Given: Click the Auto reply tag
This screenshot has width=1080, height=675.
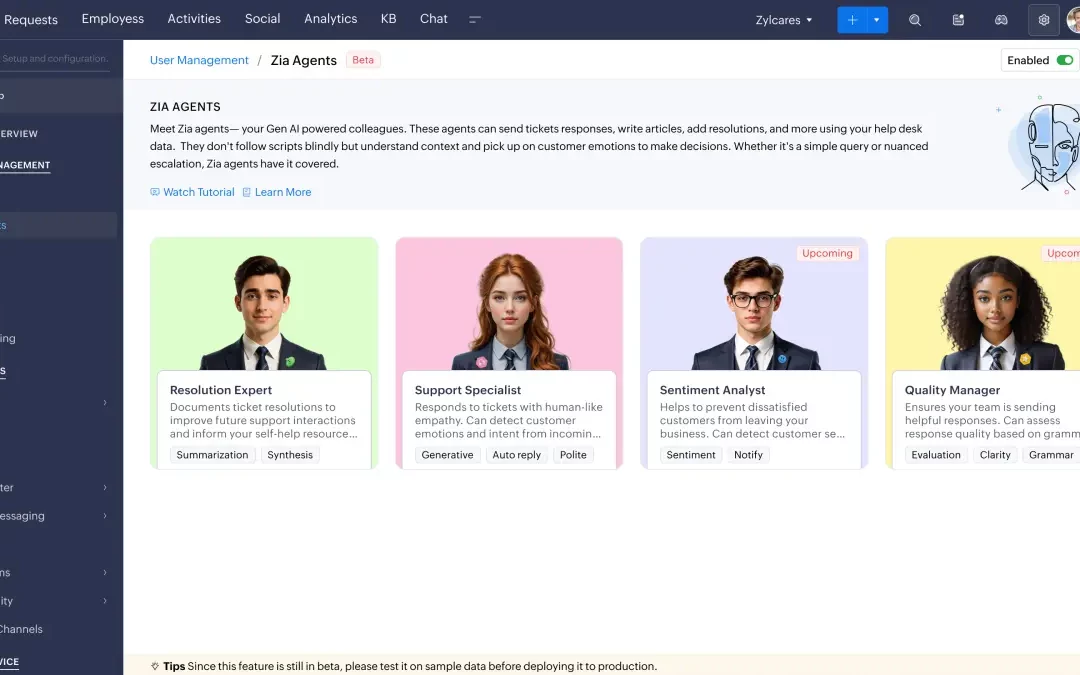Looking at the screenshot, I should (x=517, y=455).
